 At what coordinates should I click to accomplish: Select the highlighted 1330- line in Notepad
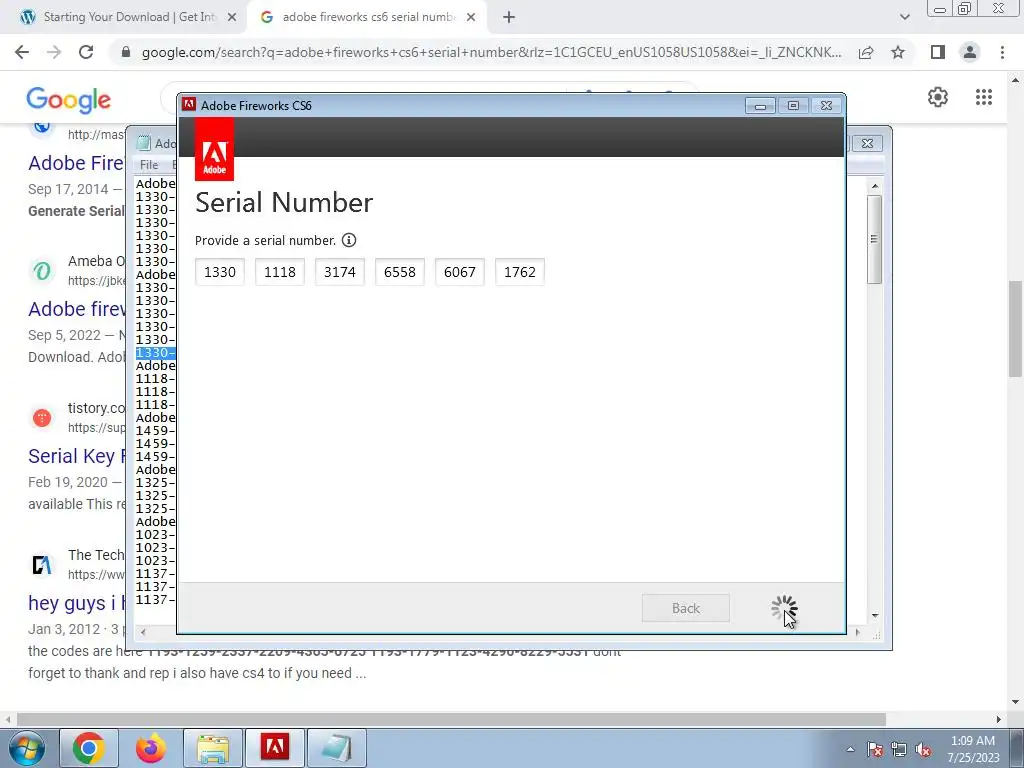155,353
